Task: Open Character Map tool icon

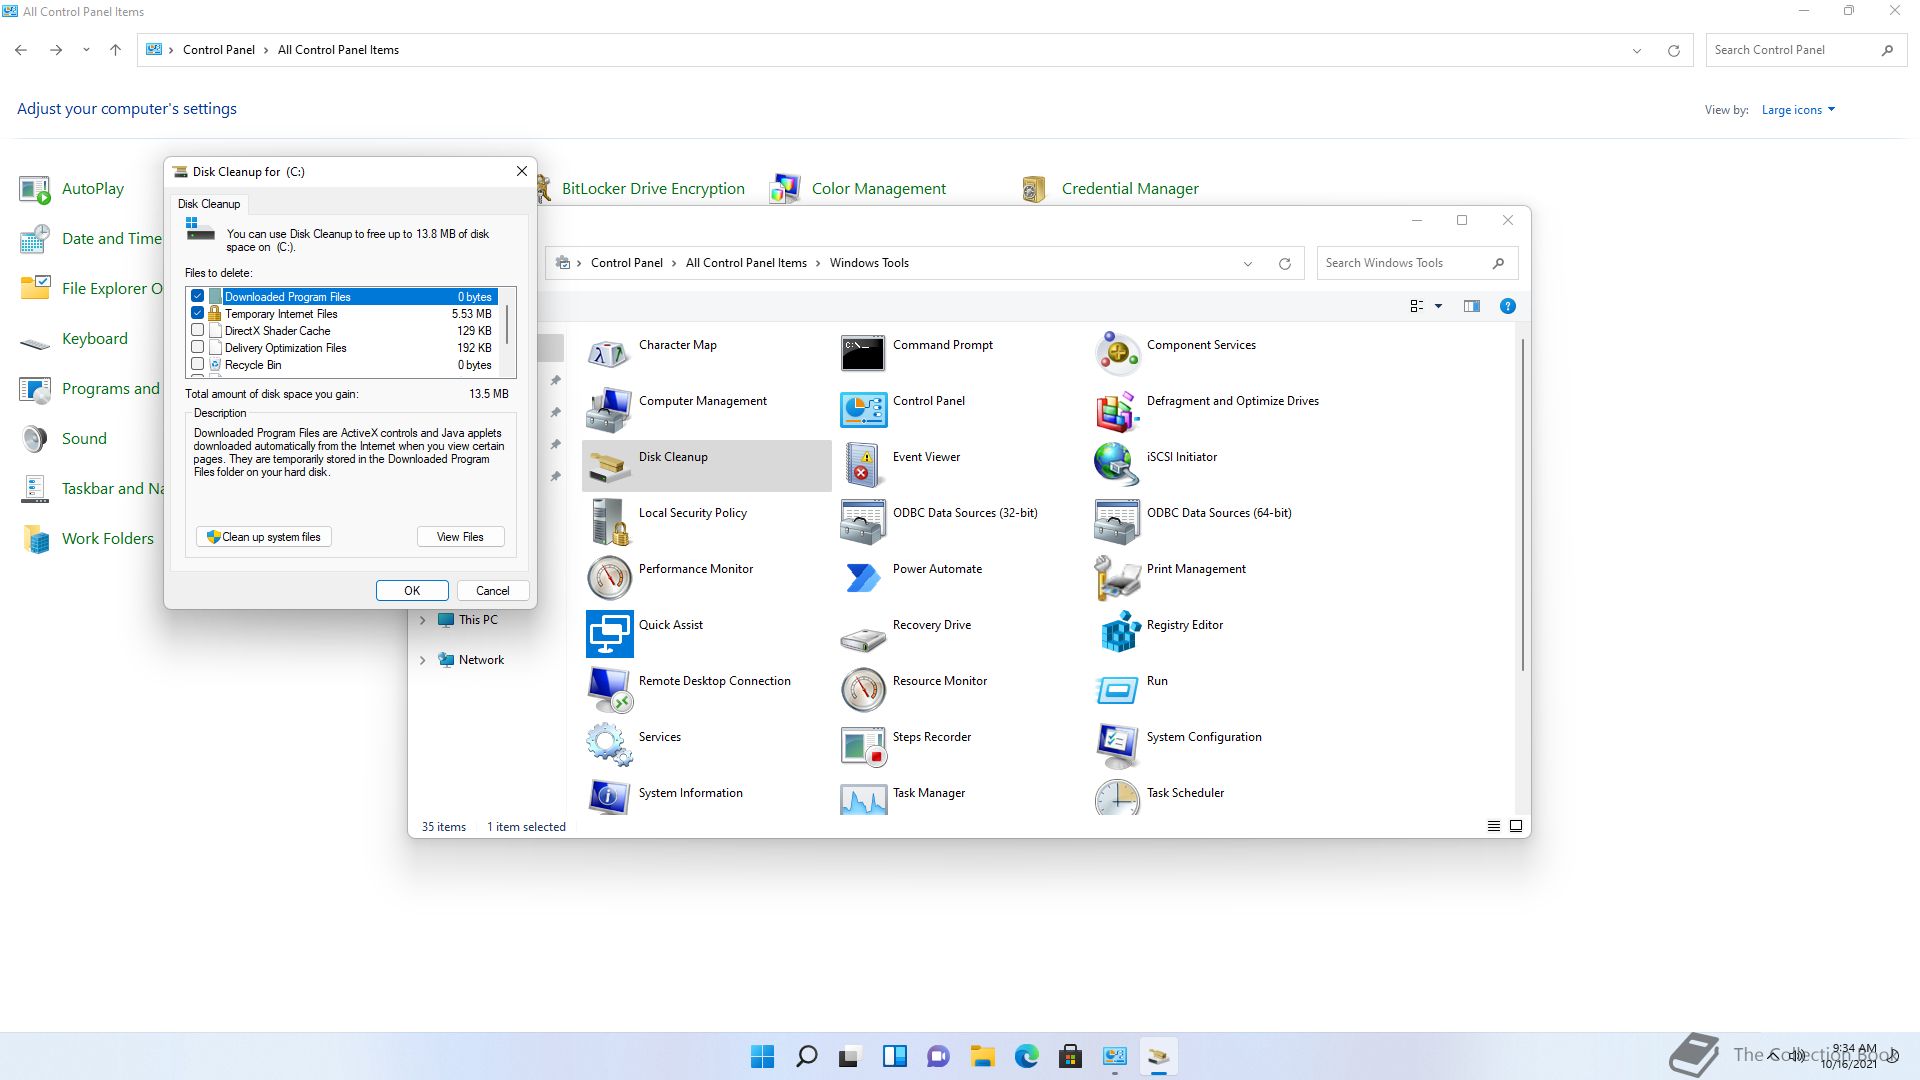Action: coord(609,353)
